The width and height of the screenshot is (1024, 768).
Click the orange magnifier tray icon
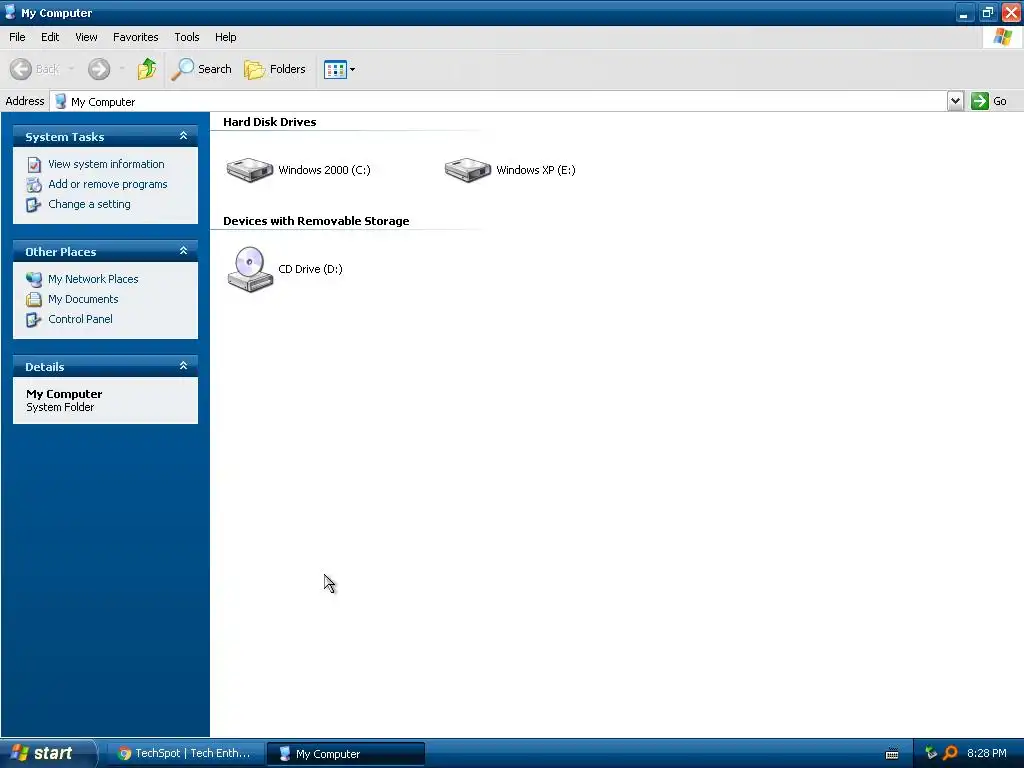point(950,753)
